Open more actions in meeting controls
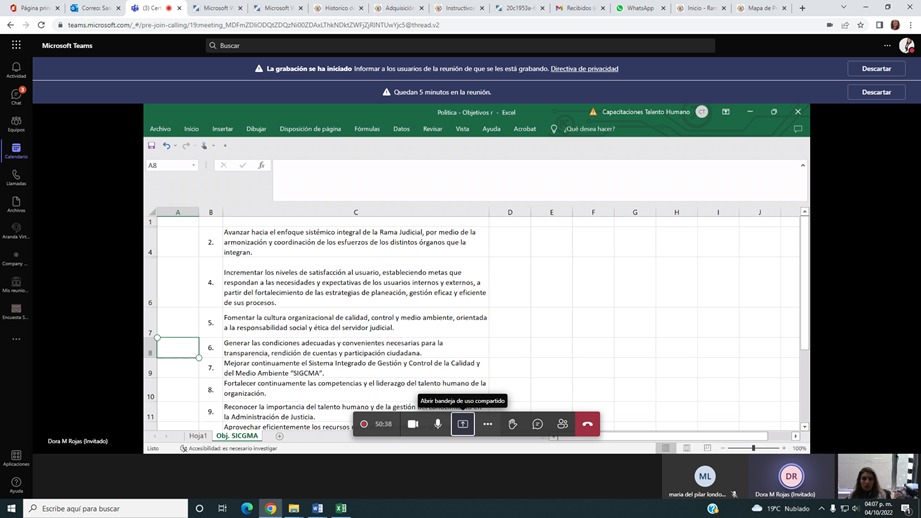The width and height of the screenshot is (921, 518). [x=488, y=424]
